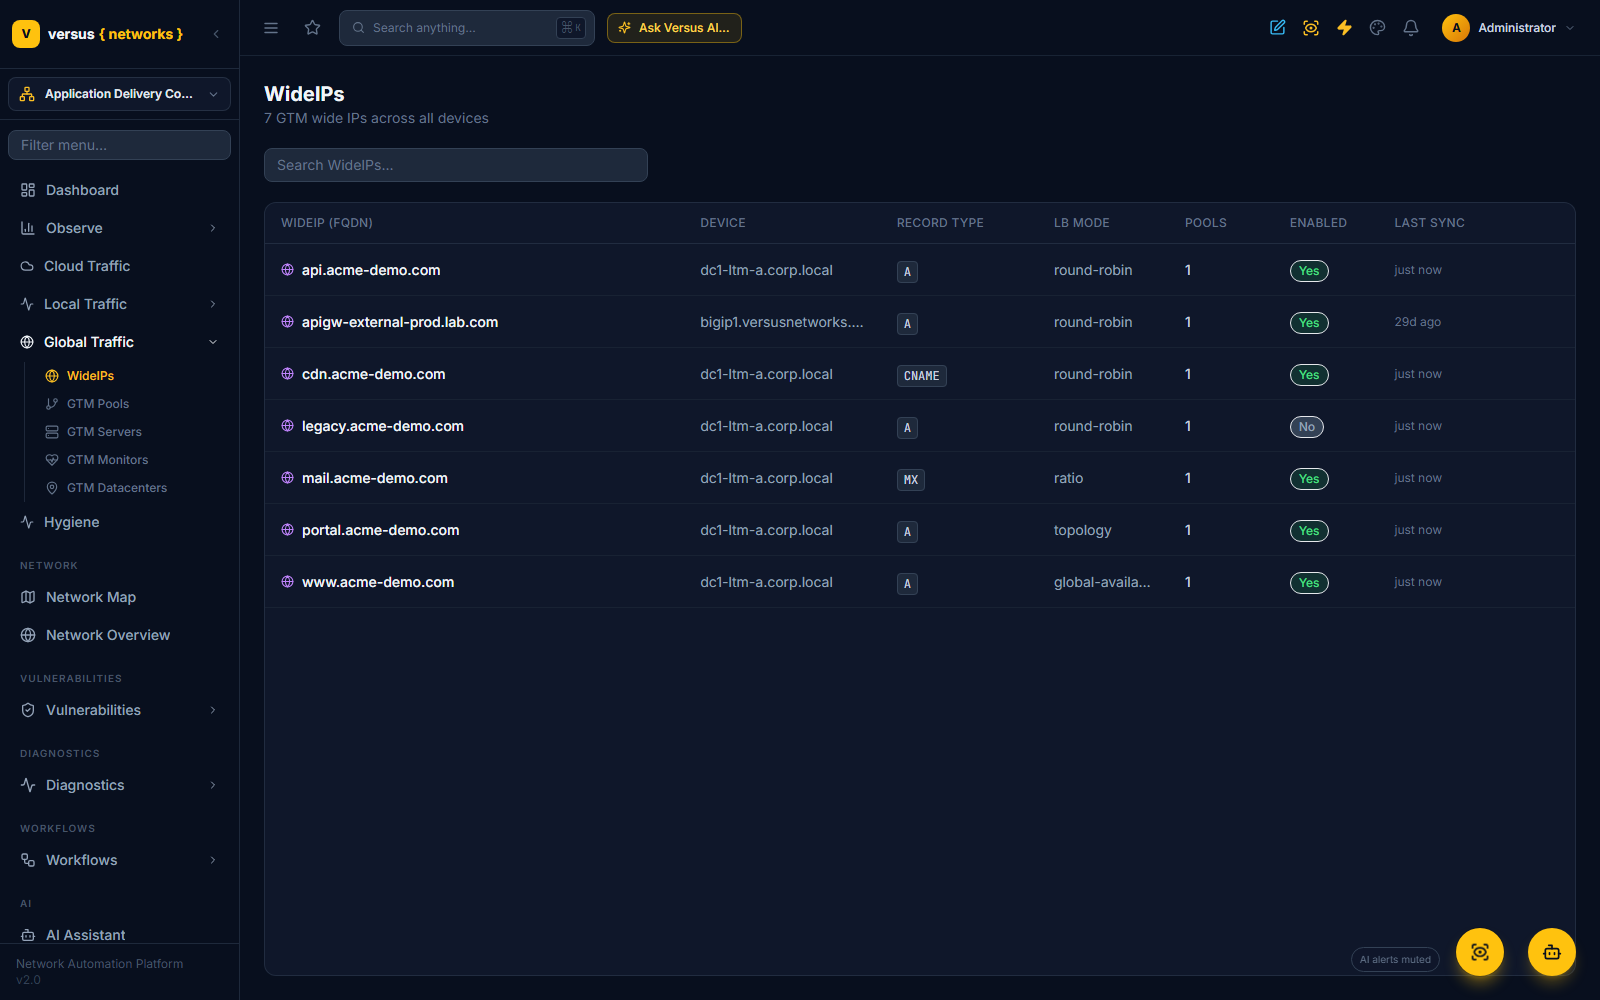Open Network Map
This screenshot has height=1000, width=1600.
pyautogui.click(x=120, y=597)
